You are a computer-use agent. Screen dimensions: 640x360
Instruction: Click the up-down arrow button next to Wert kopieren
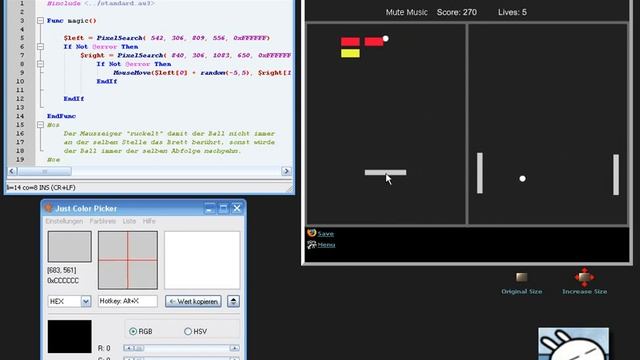[x=233, y=301]
